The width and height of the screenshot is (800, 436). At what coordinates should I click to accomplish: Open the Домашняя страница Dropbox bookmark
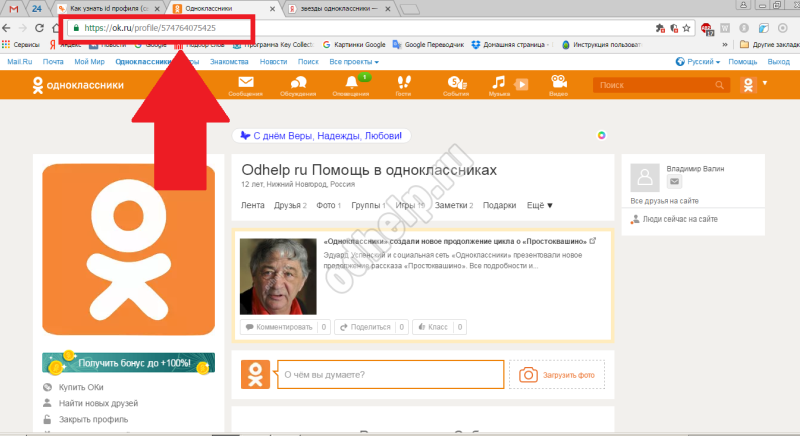[x=510, y=45]
